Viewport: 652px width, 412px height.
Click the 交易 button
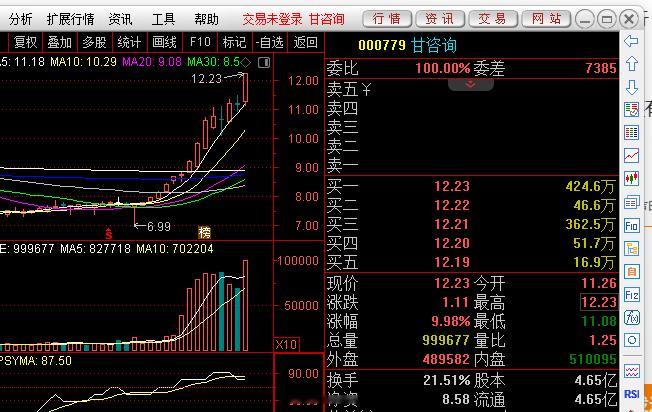tap(493, 19)
